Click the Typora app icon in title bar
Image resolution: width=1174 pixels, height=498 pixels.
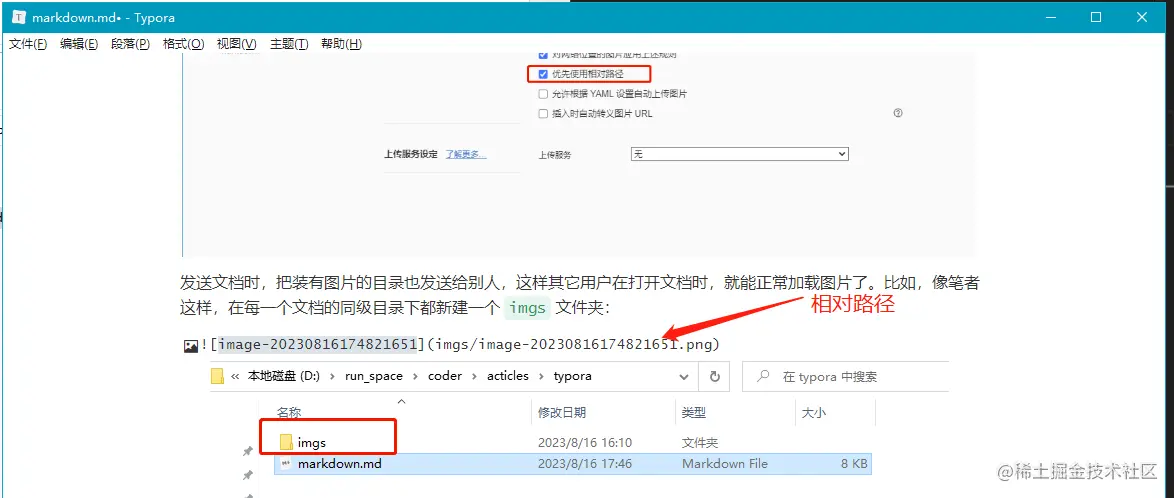pyautogui.click(x=20, y=17)
